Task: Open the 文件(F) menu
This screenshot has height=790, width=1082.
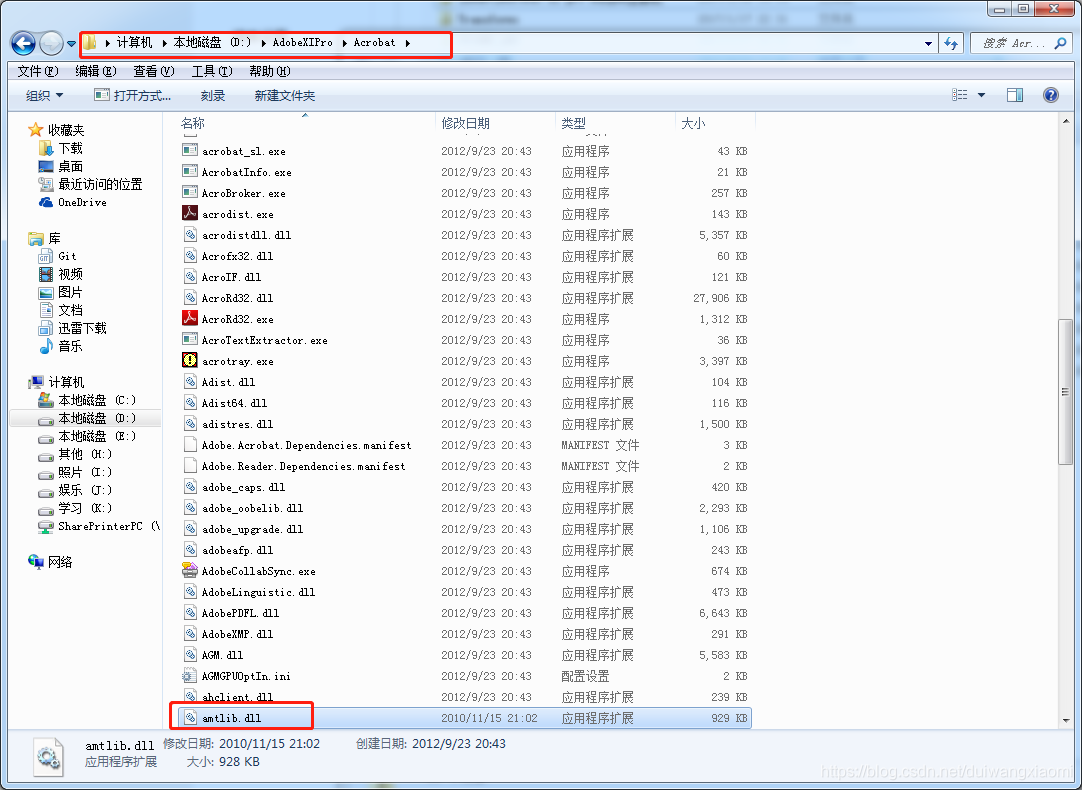Action: pyautogui.click(x=38, y=71)
